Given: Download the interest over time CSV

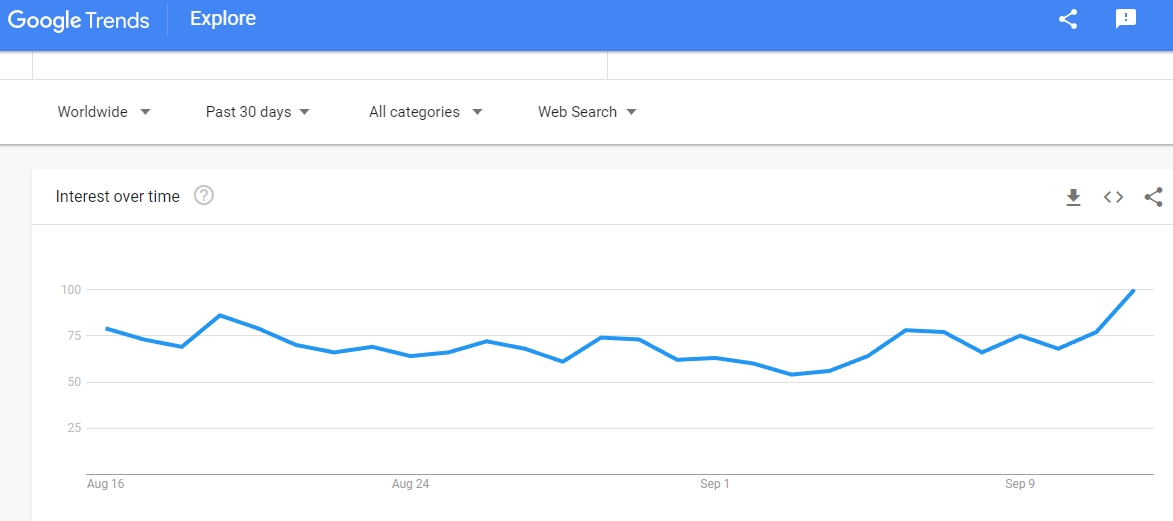Looking at the screenshot, I should pos(1074,197).
